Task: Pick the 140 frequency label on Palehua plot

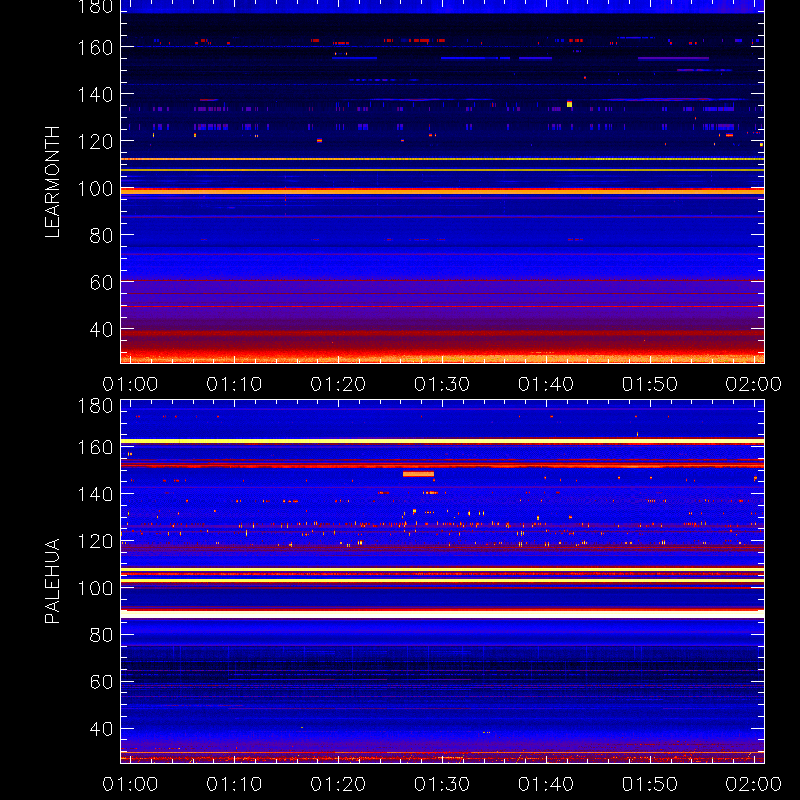Action: click(x=95, y=494)
